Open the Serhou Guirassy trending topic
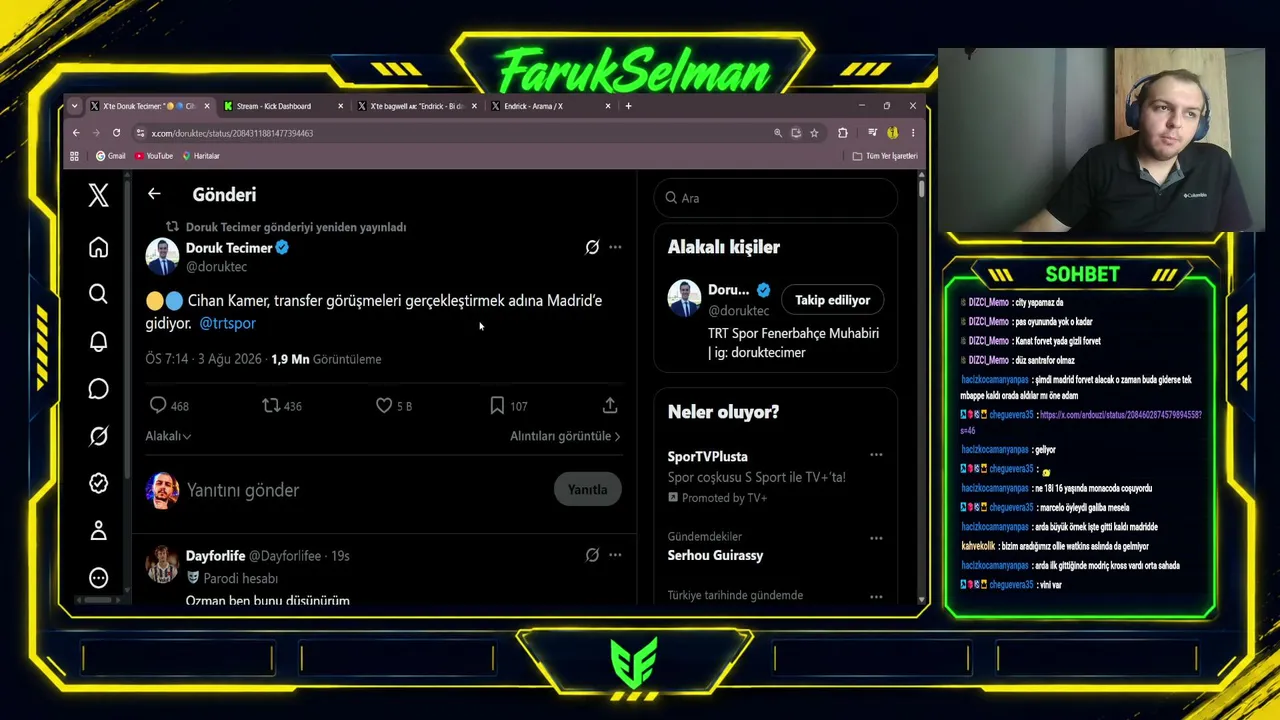Image resolution: width=1280 pixels, height=720 pixels. tap(715, 555)
